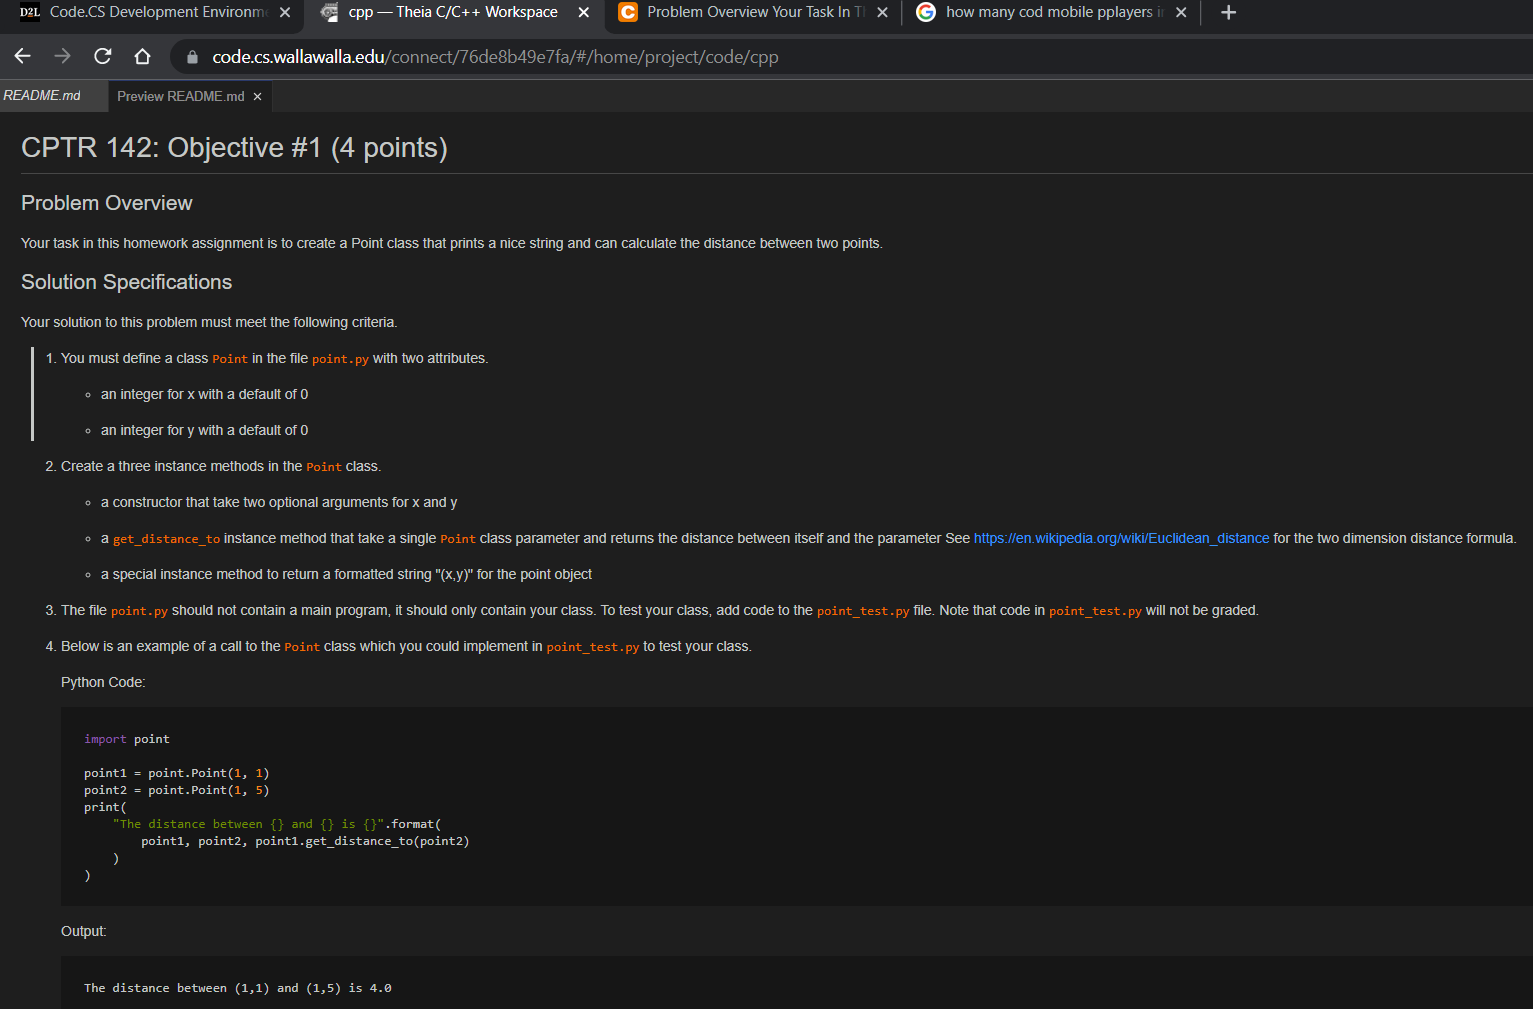1533x1009 pixels.
Task: Switch to the cod mobile players search tab
Action: (x=1050, y=12)
